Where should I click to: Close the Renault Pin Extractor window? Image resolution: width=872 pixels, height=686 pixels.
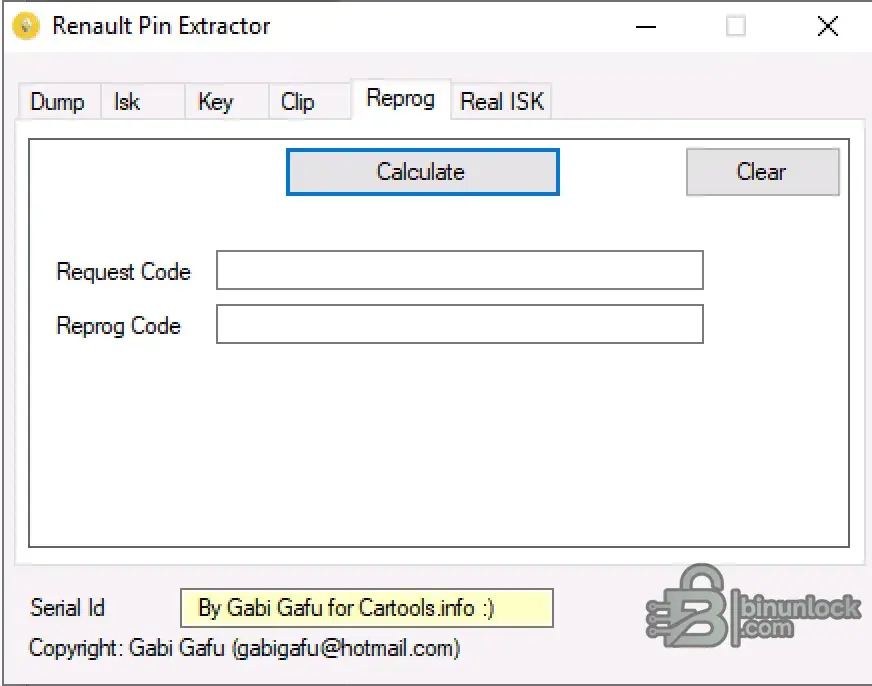(828, 26)
